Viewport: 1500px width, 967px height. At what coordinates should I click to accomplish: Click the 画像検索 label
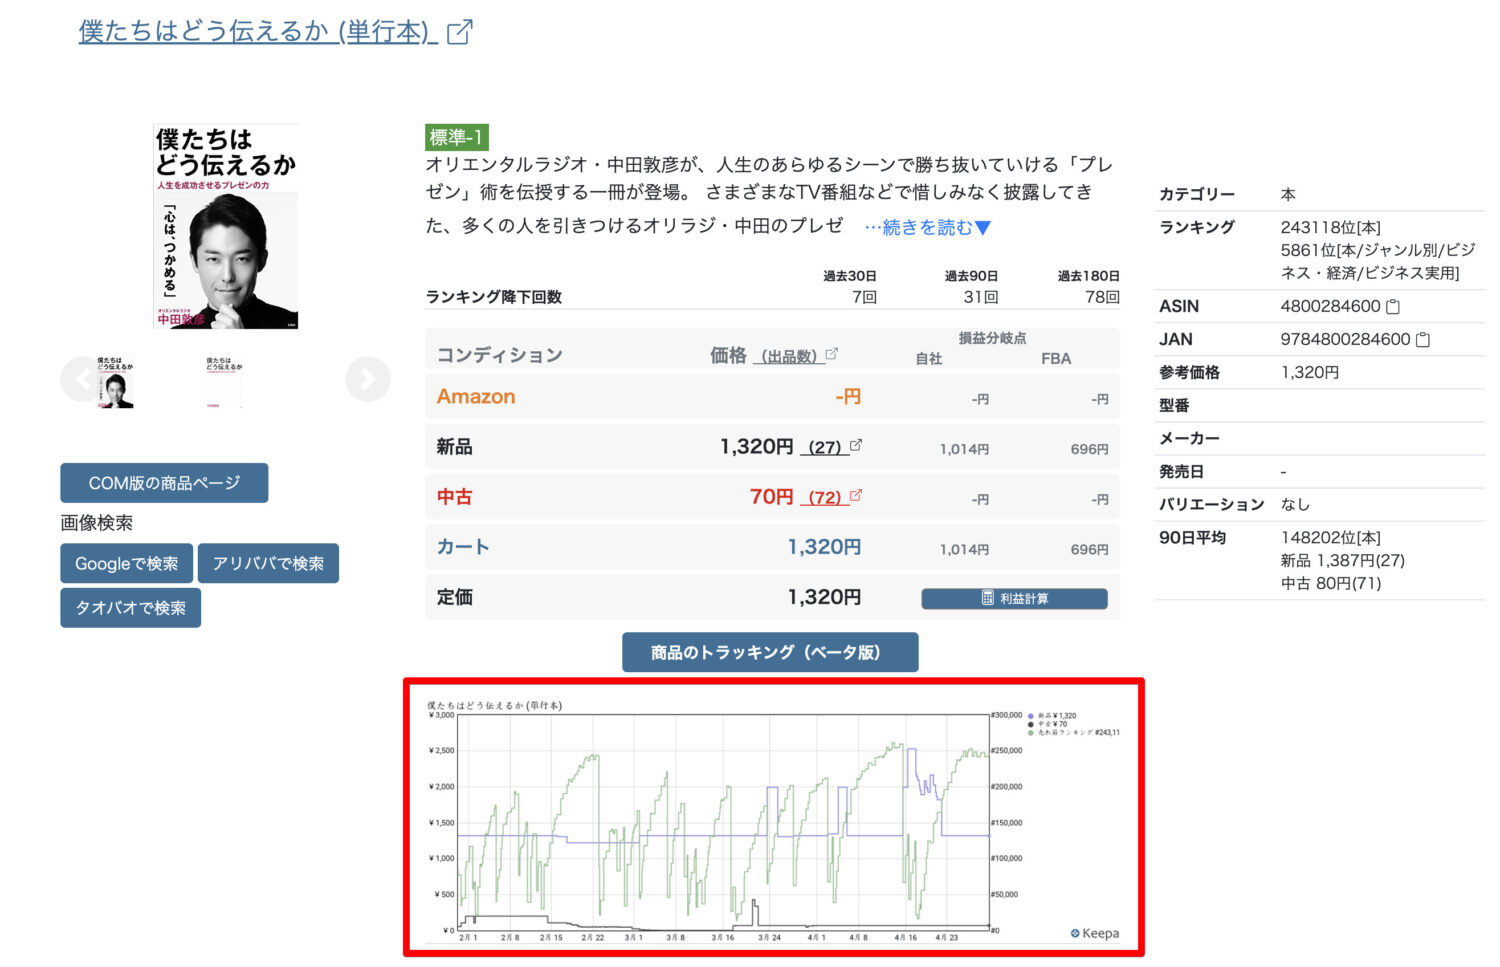click(96, 523)
